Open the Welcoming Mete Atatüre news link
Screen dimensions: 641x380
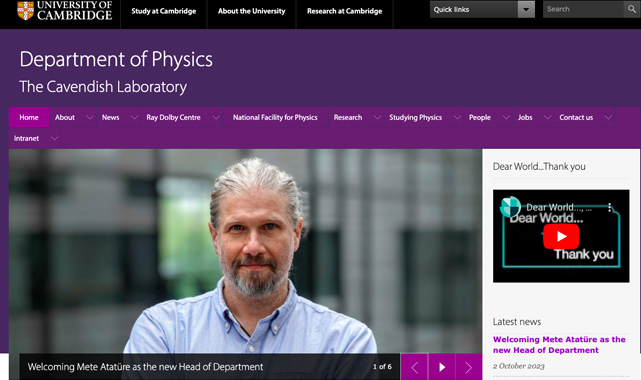tap(559, 345)
